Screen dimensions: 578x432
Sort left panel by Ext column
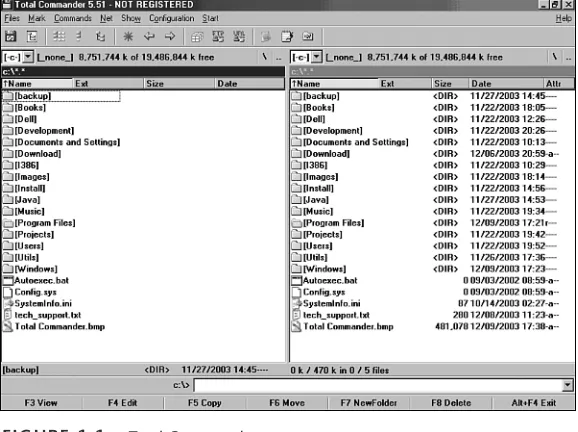(x=108, y=84)
